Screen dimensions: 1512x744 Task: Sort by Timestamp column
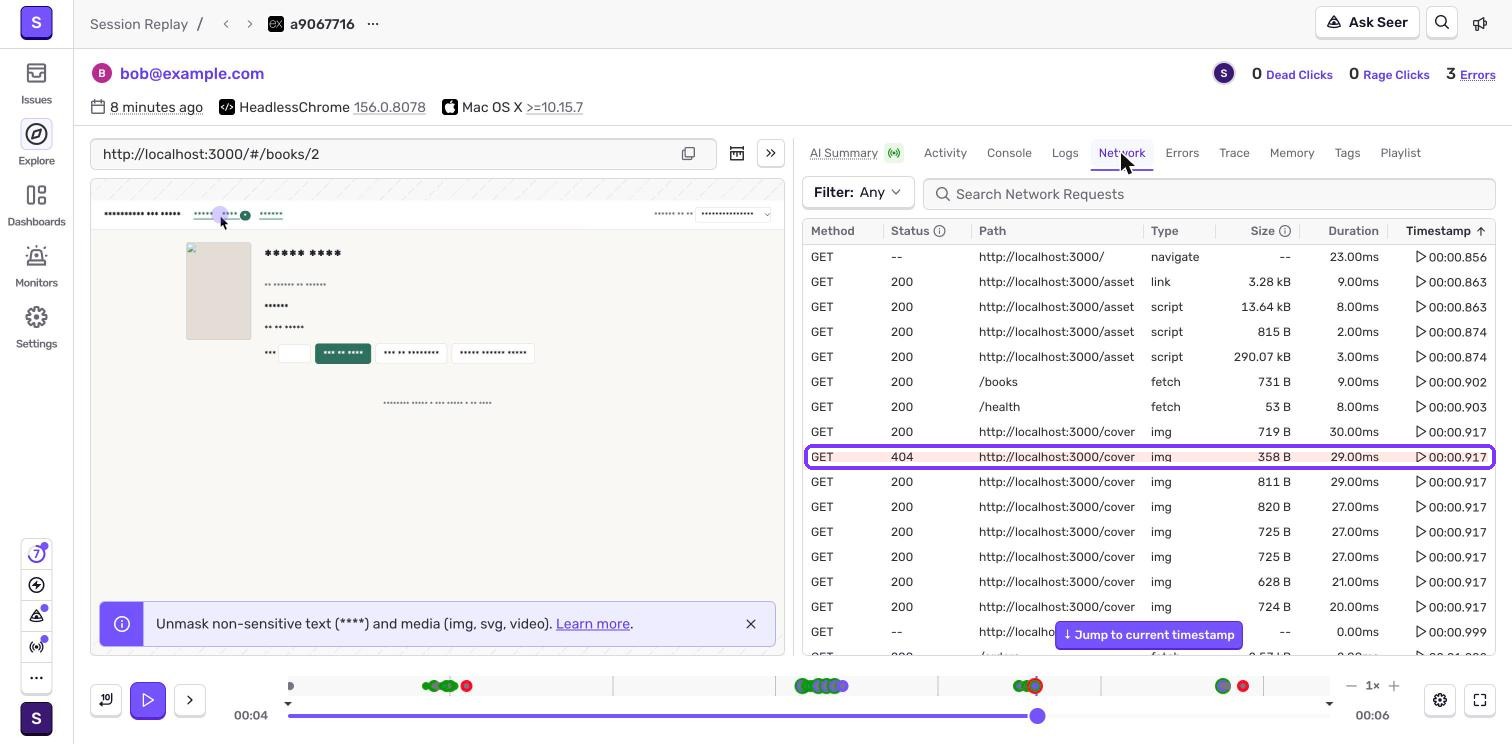1445,231
